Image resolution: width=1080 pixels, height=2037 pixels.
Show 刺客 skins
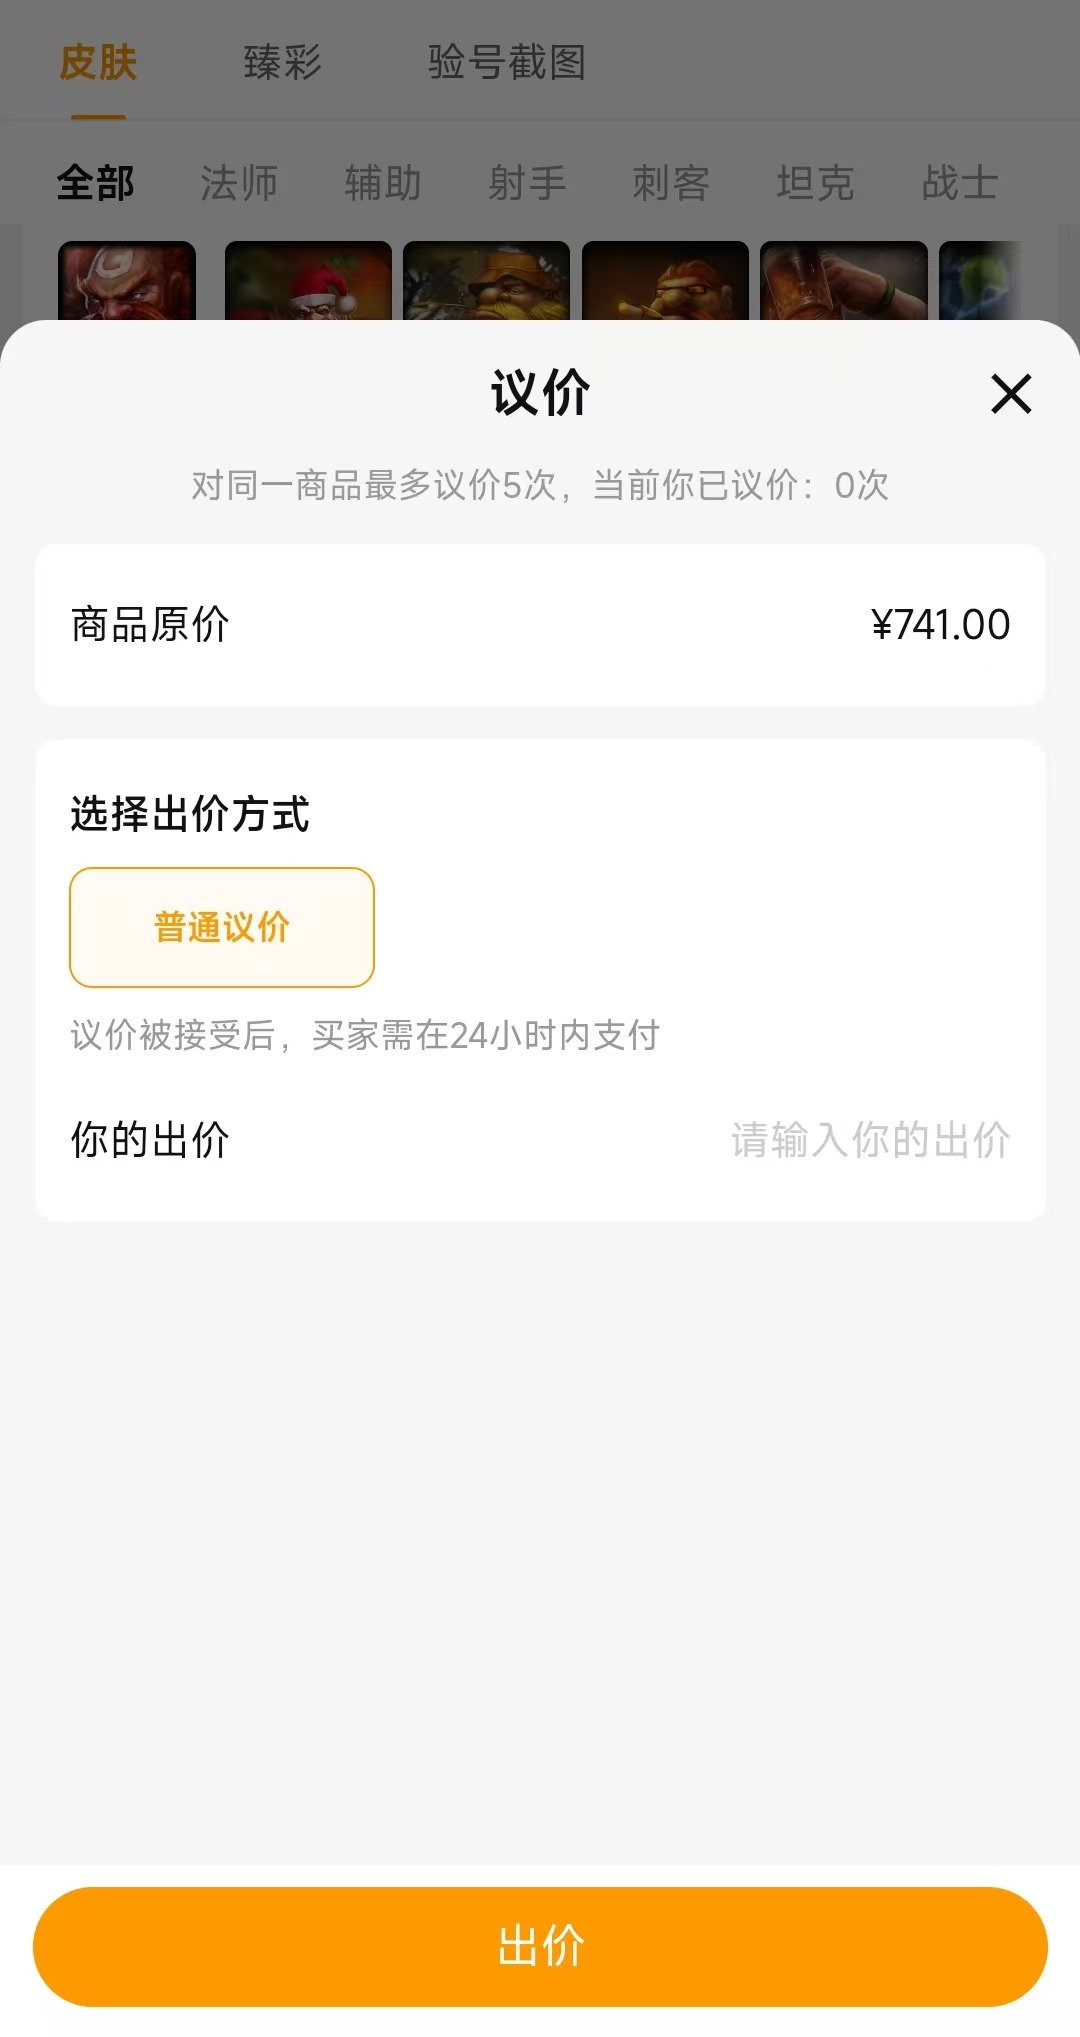pyautogui.click(x=671, y=183)
